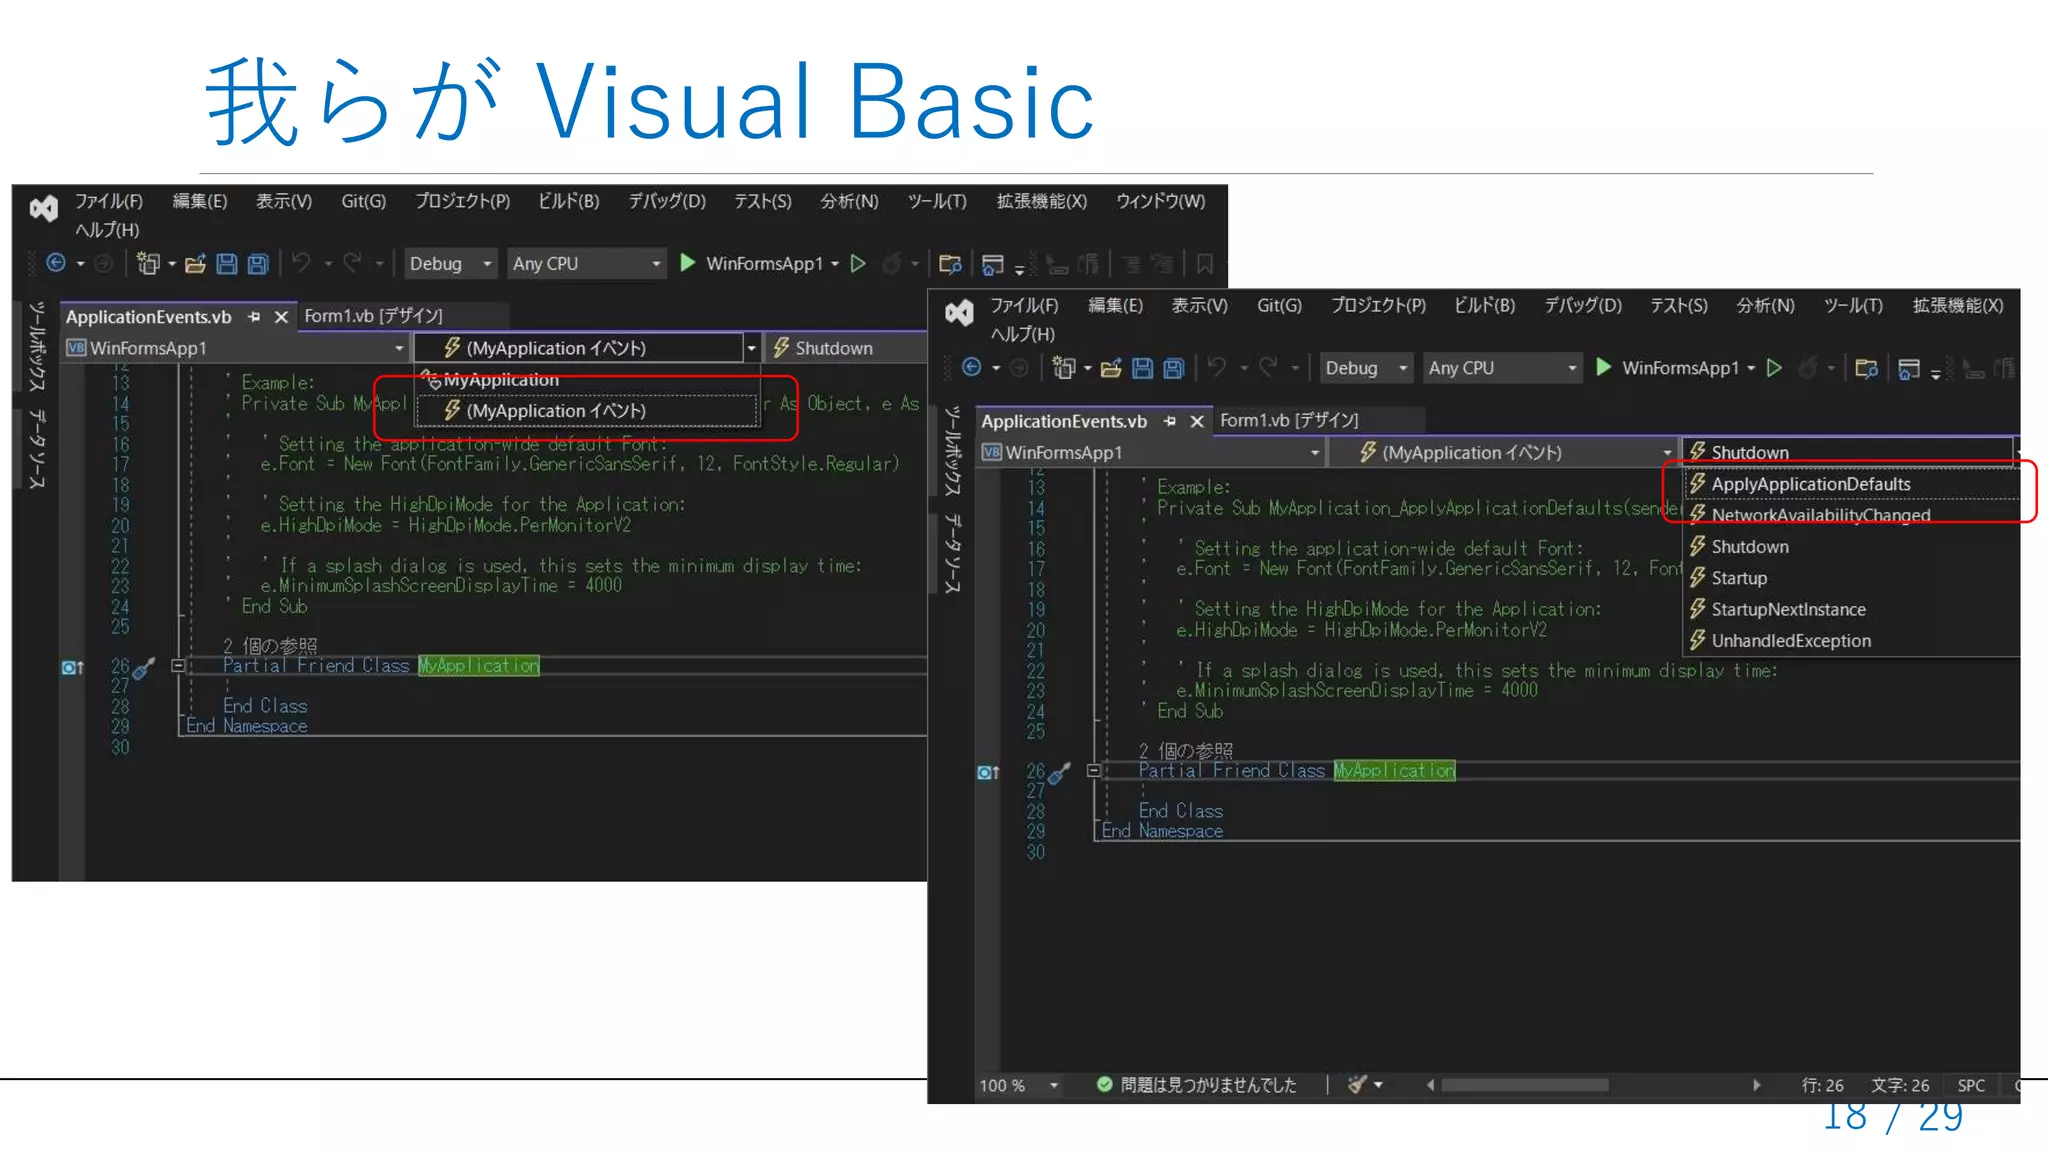Open Git(G) menu in right window
The image size is (2048, 1152).
(1279, 305)
